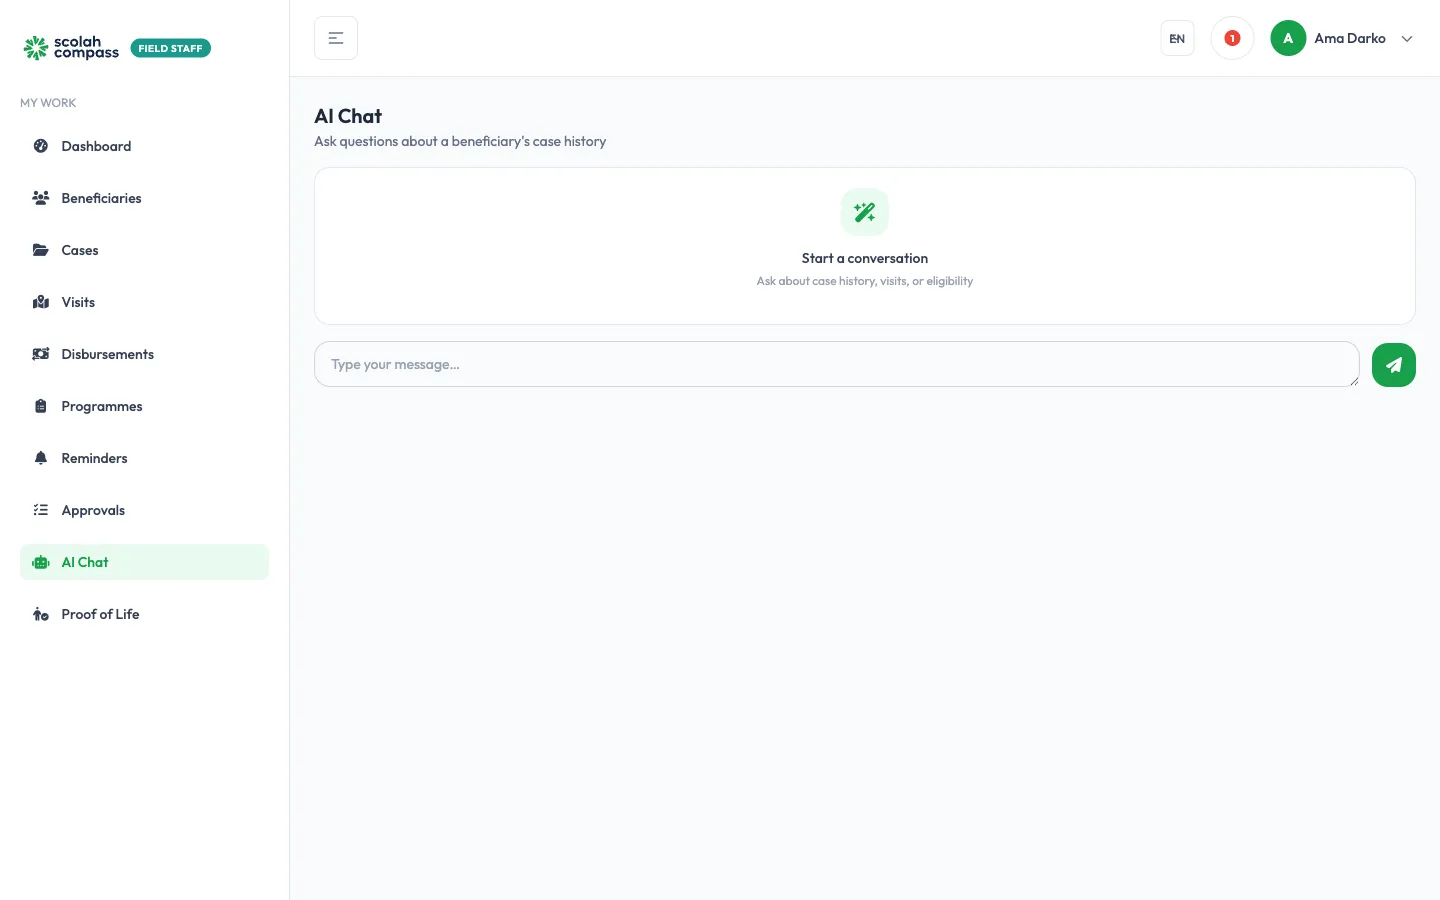Click the Beneficiaries people icon
Image resolution: width=1440 pixels, height=900 pixels.
click(41, 198)
